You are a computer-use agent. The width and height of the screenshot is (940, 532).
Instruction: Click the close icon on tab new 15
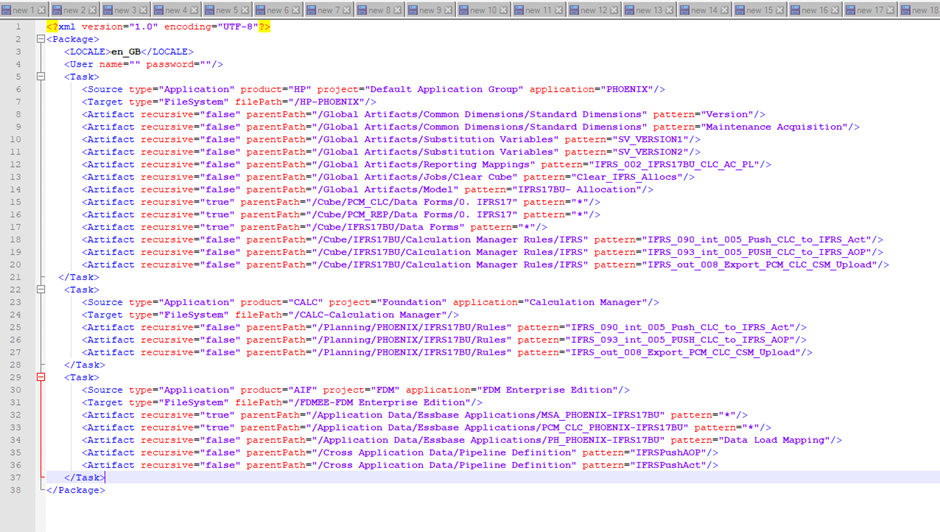[x=778, y=10]
